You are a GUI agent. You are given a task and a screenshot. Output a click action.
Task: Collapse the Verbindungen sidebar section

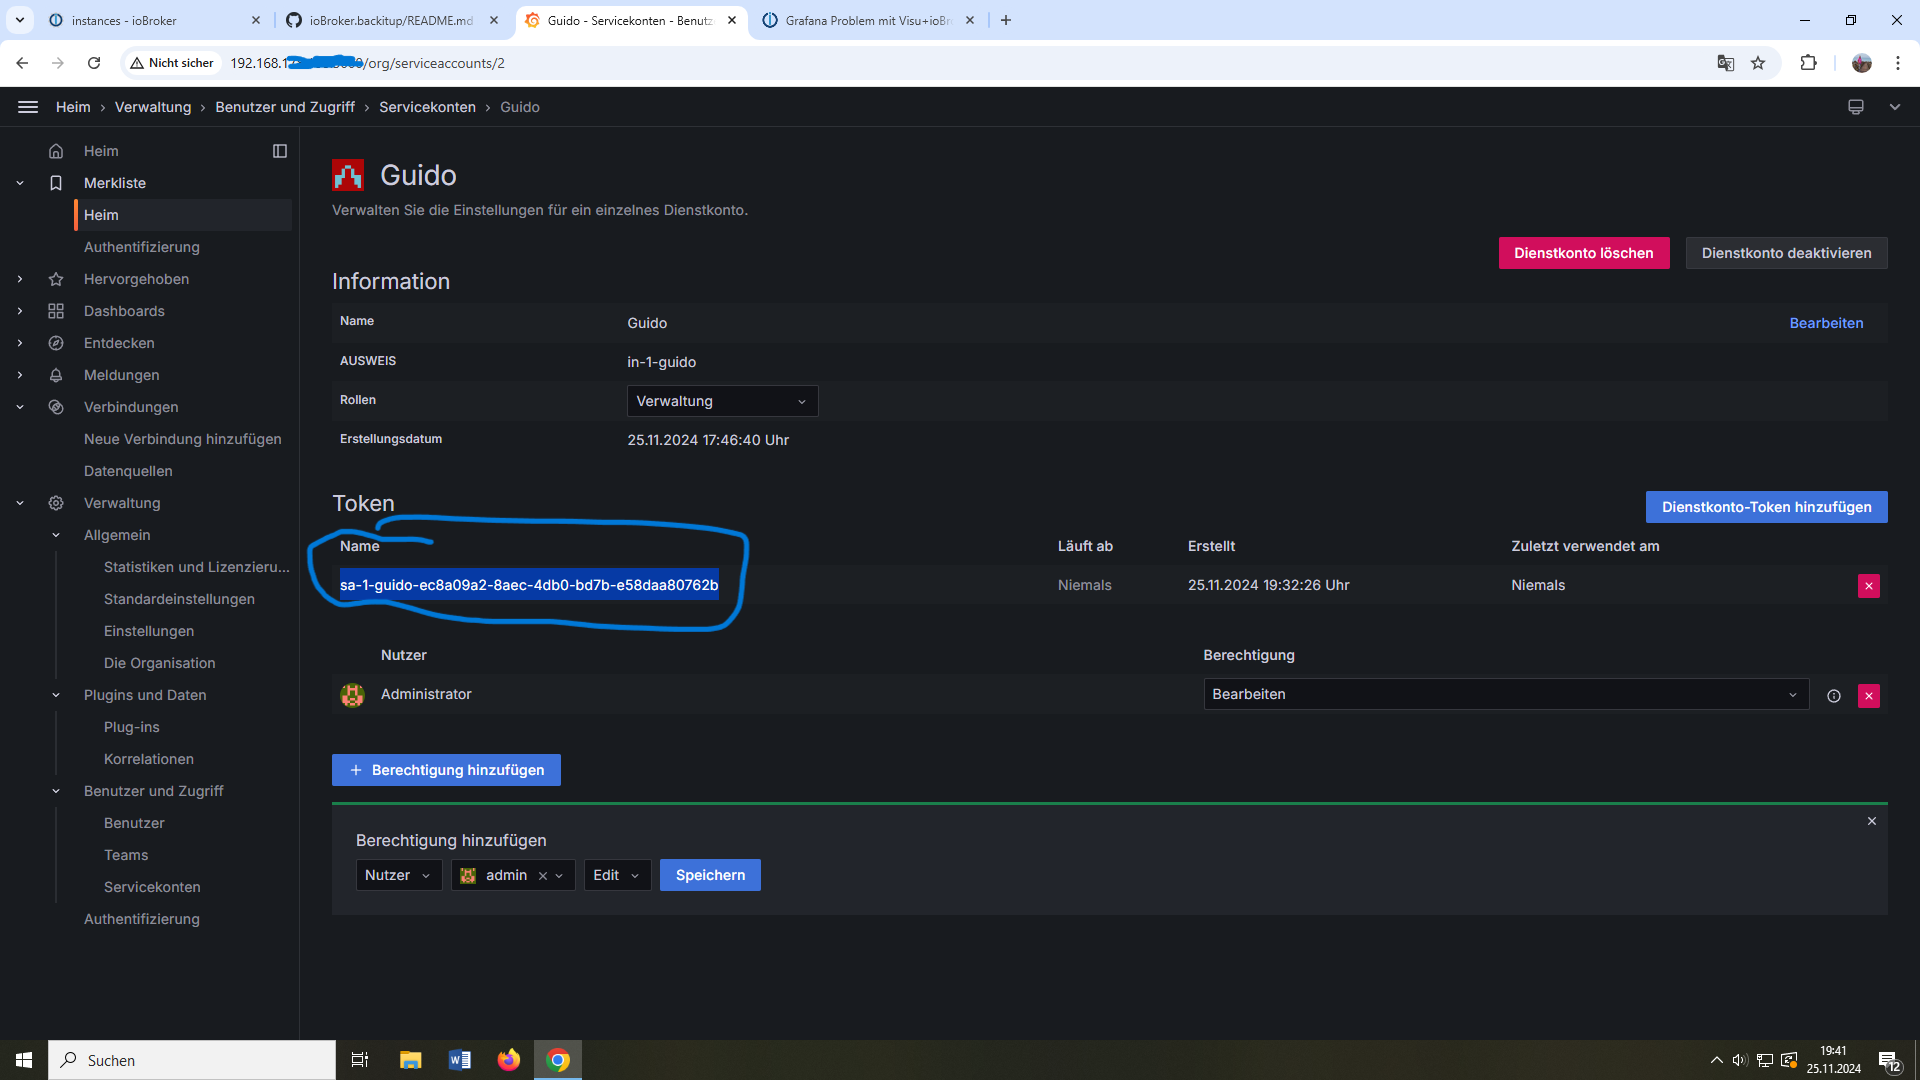pyautogui.click(x=20, y=407)
